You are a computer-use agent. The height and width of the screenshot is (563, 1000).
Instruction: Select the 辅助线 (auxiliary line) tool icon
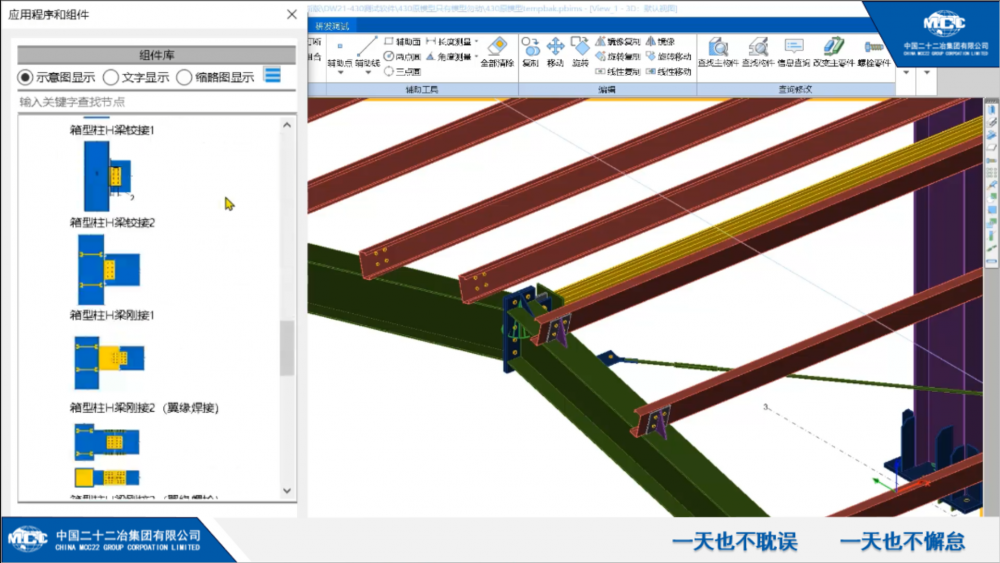click(367, 47)
